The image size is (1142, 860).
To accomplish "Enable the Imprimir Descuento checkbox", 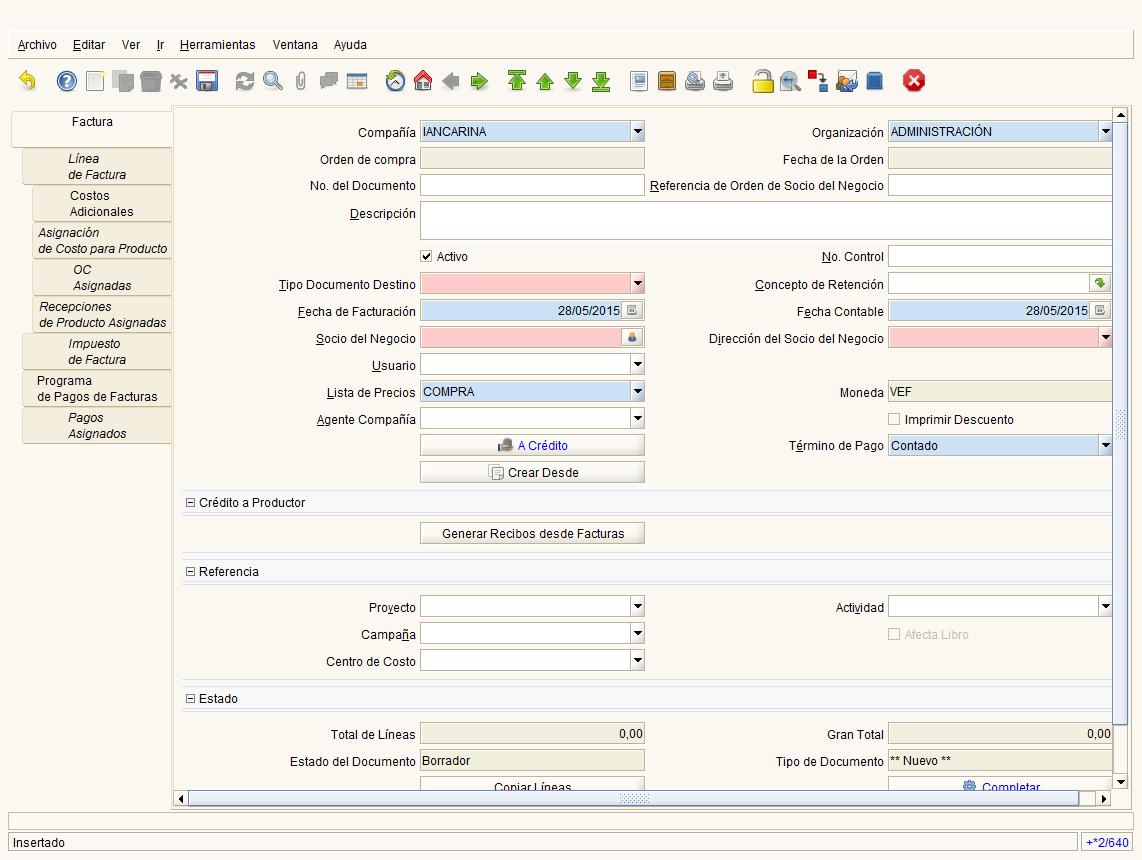I will coord(894,419).
